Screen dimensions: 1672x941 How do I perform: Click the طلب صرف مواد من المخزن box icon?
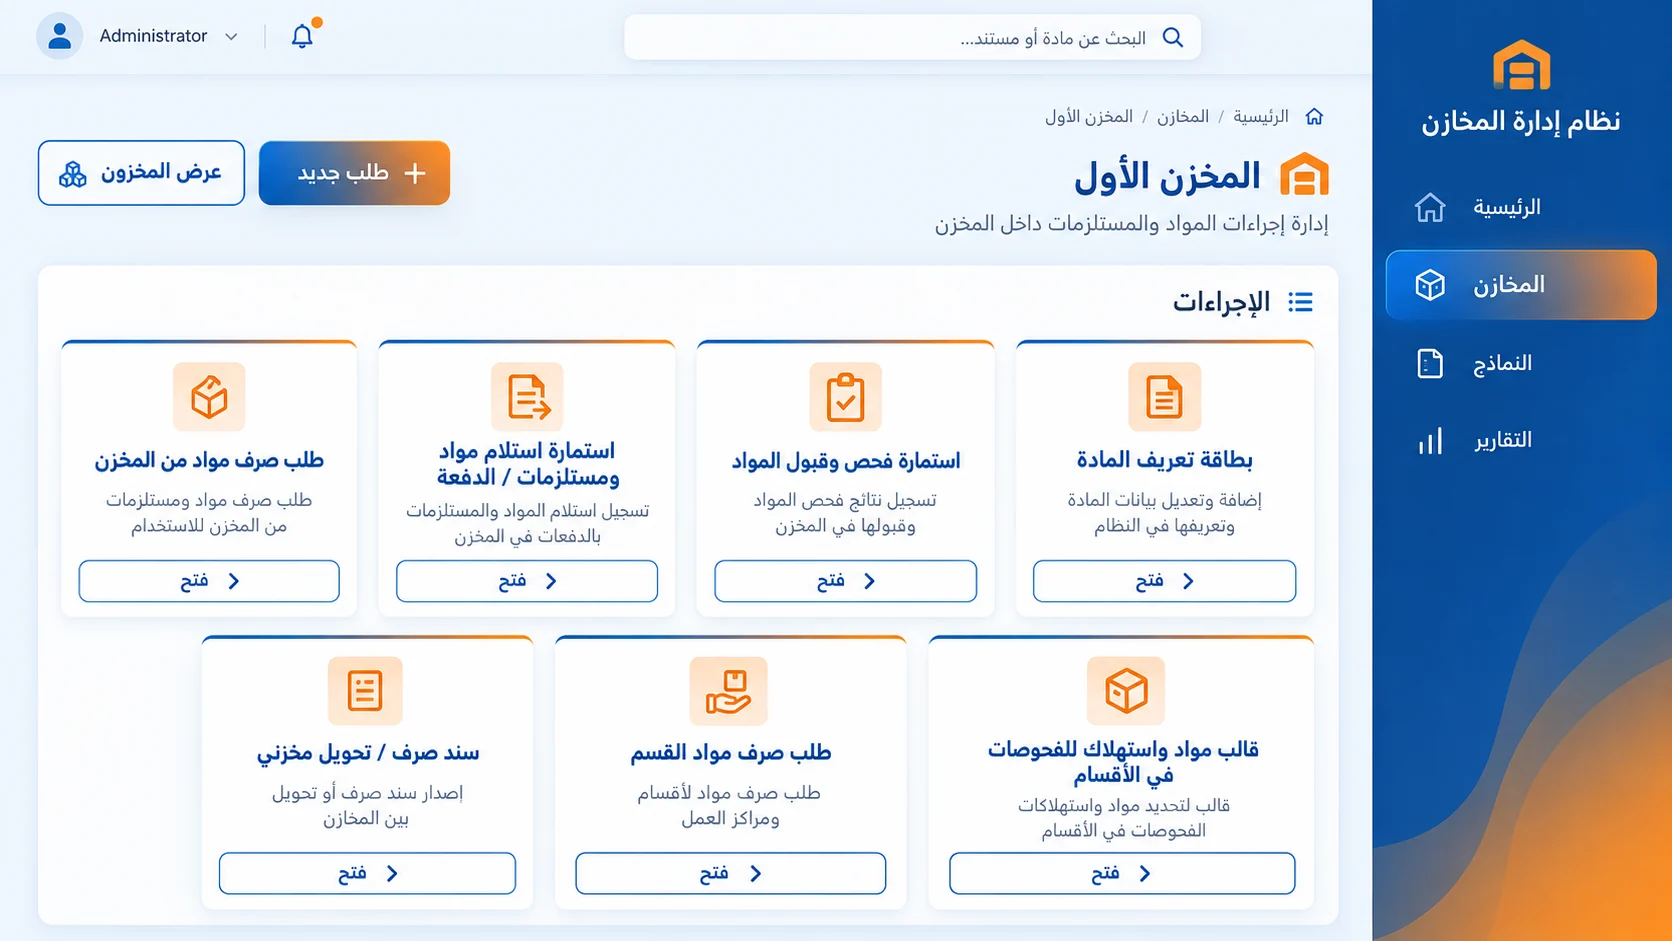coord(209,397)
